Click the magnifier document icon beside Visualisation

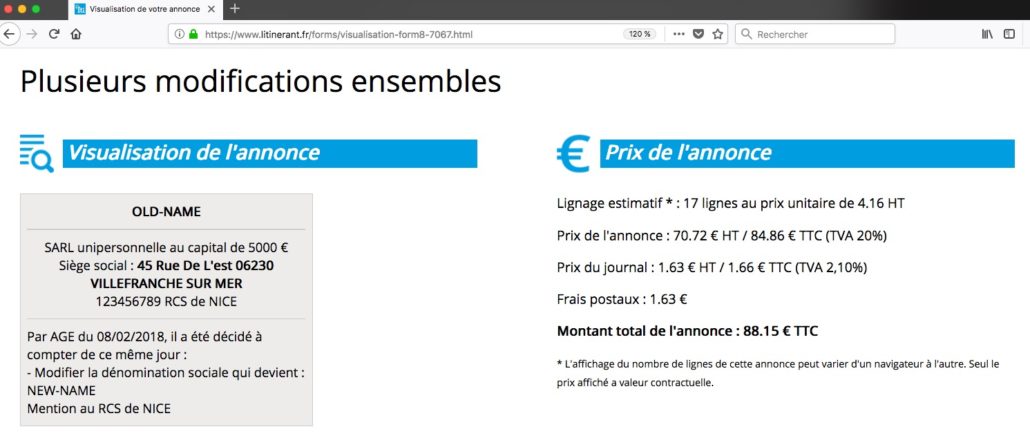pos(36,153)
